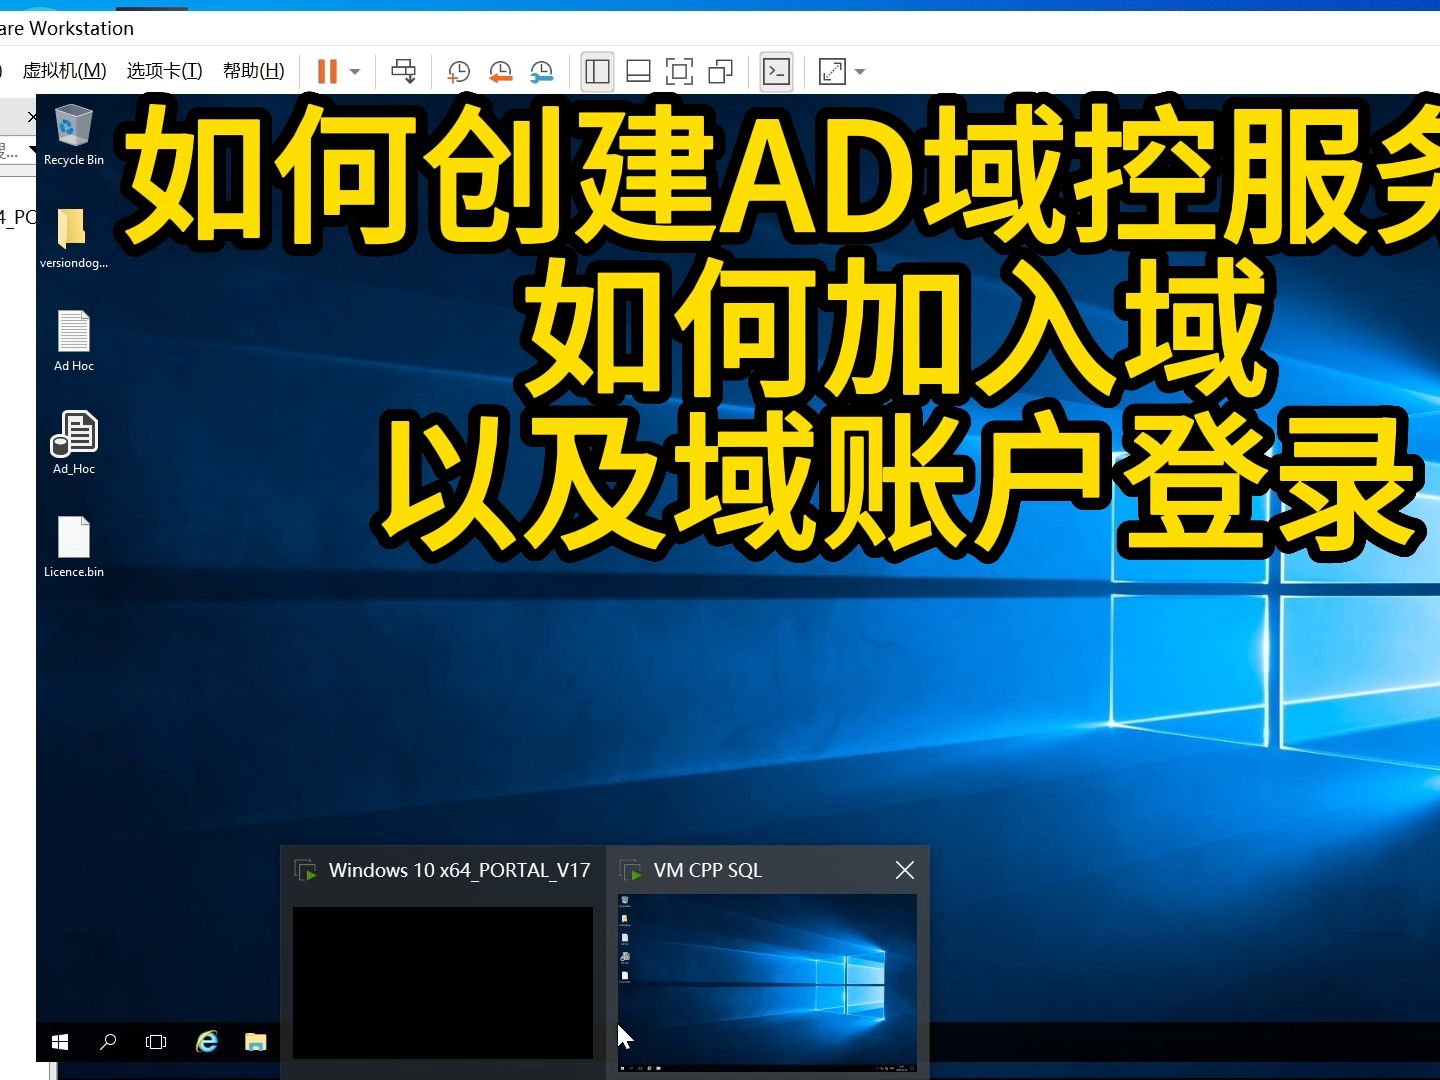The image size is (1440, 1080).
Task: Close the VM CPP SQL thumbnail
Action: [904, 870]
